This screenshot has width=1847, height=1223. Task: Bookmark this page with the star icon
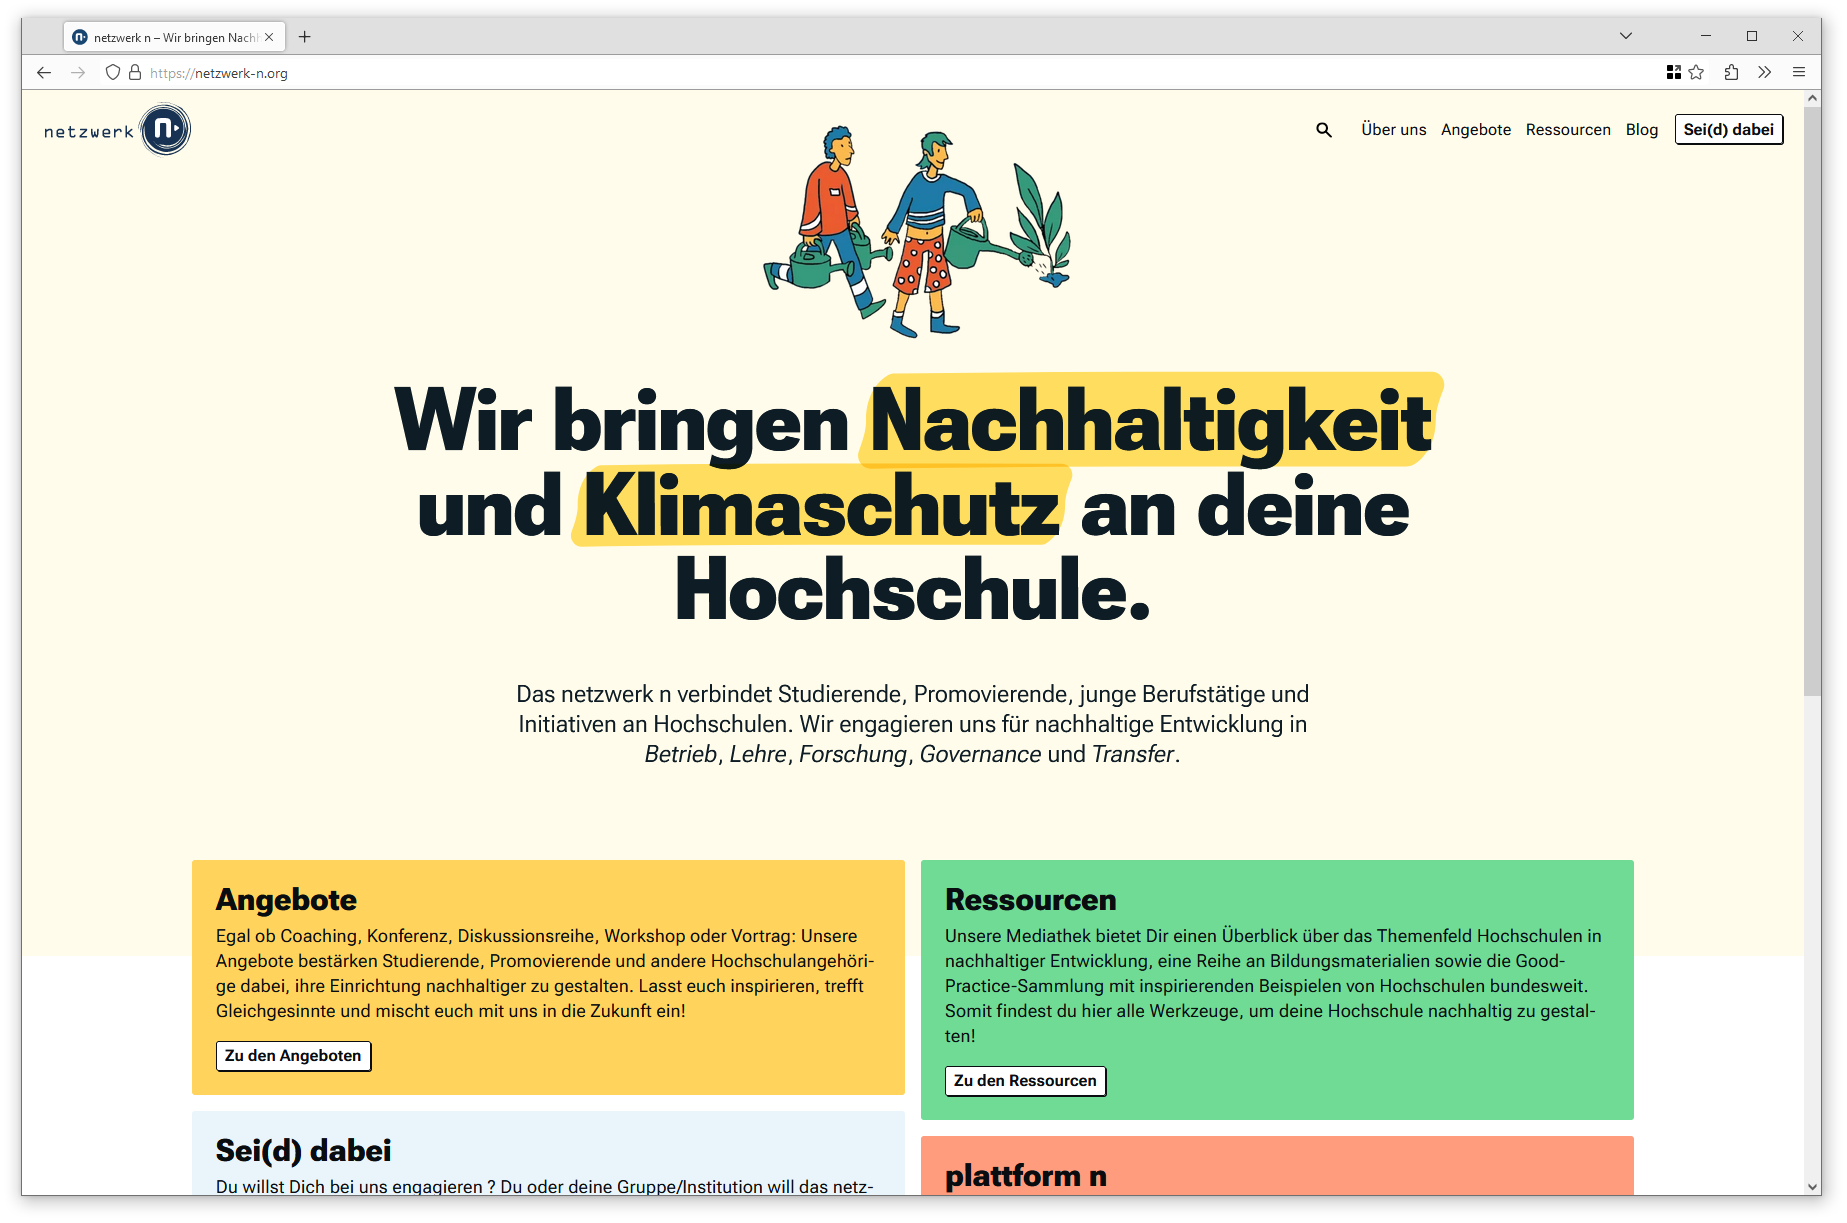pos(1696,72)
